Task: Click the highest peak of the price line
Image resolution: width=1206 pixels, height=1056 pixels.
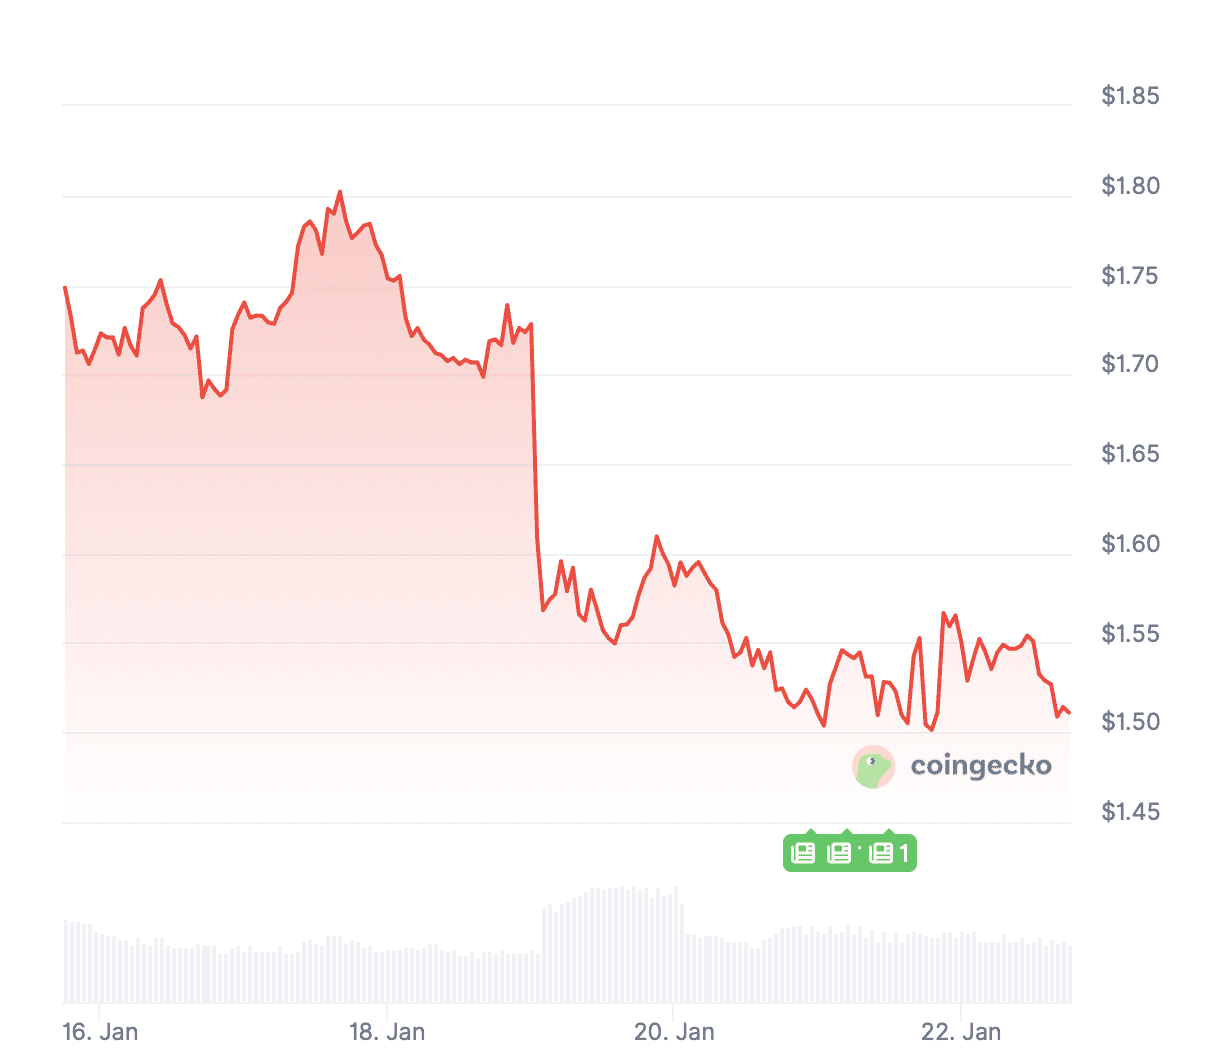Action: 340,192
